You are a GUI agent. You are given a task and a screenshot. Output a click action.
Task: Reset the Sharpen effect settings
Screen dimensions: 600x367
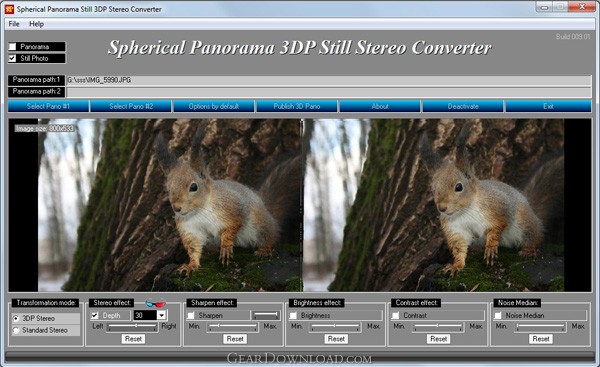point(235,339)
